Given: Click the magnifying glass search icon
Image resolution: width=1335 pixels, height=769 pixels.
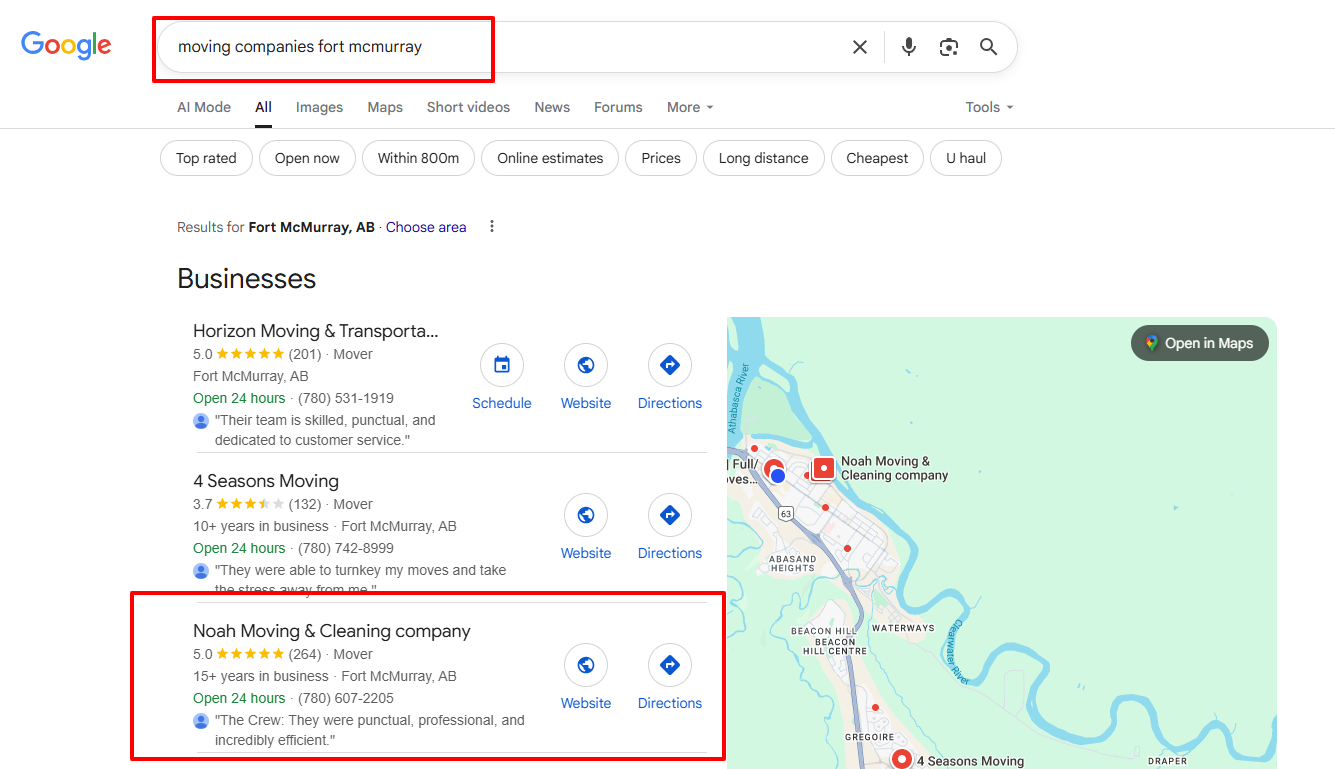Looking at the screenshot, I should (x=988, y=47).
